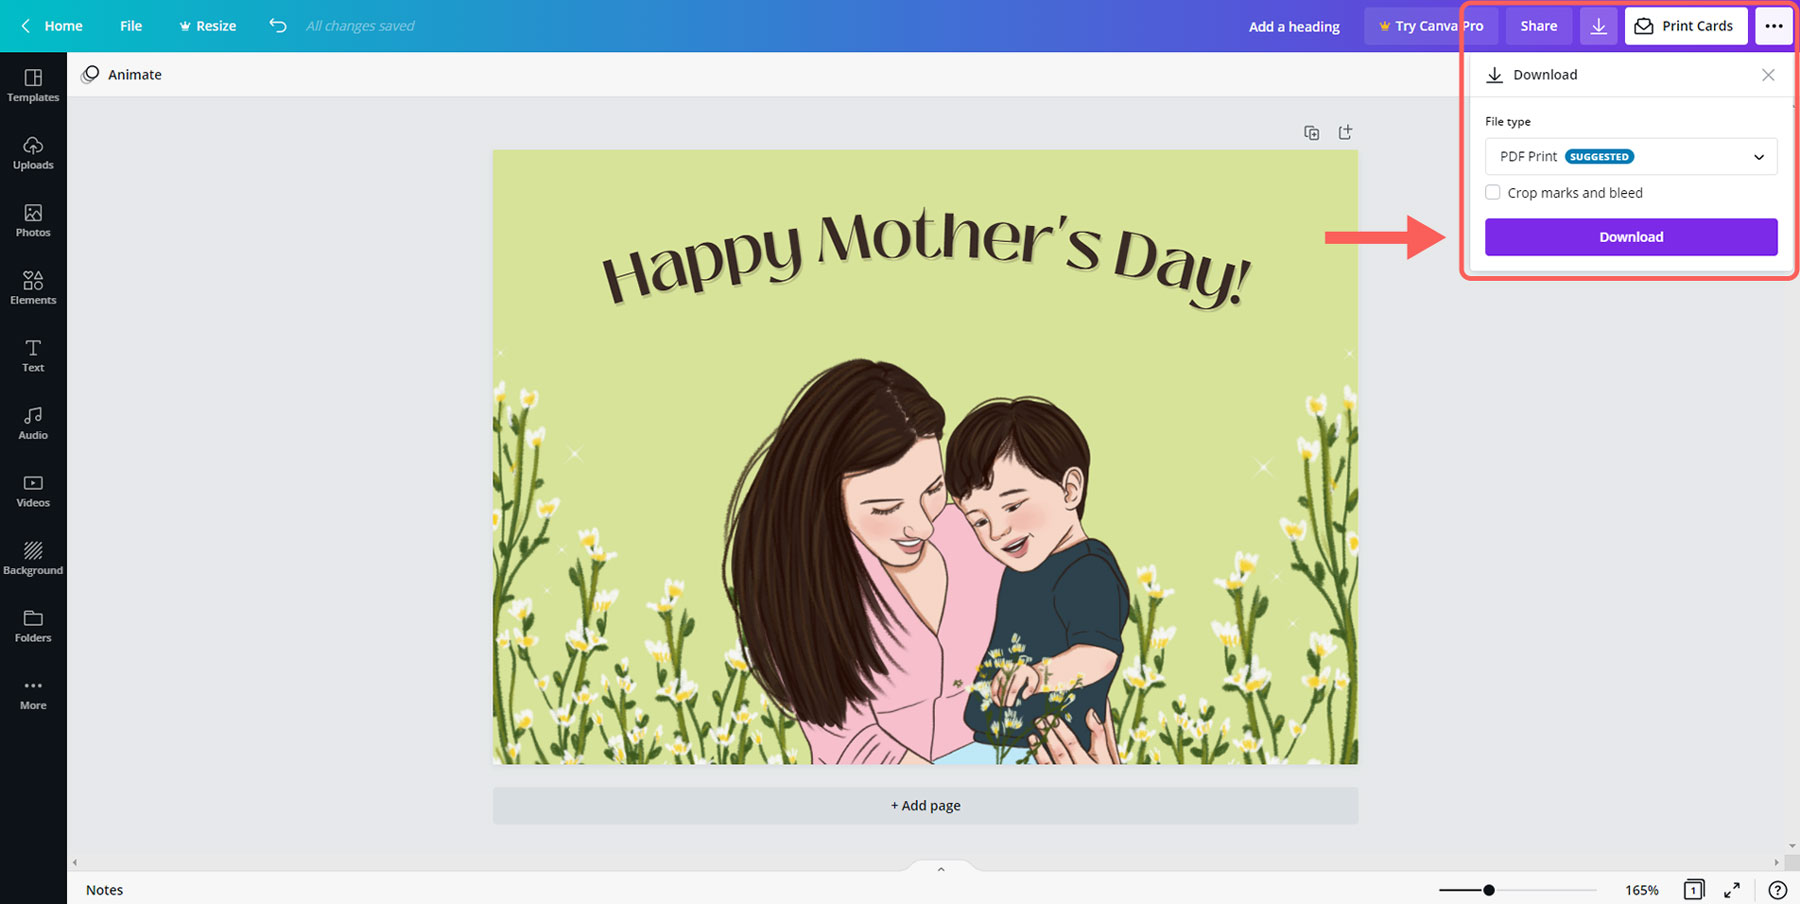Click the Print Cards button

pos(1685,26)
